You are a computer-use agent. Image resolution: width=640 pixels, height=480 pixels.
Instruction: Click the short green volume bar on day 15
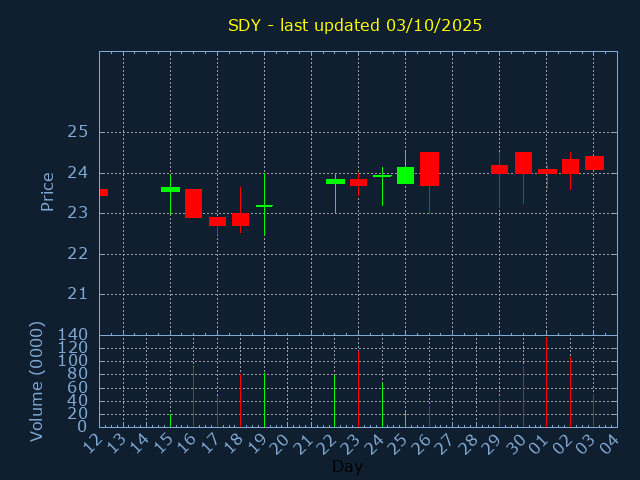(x=170, y=420)
